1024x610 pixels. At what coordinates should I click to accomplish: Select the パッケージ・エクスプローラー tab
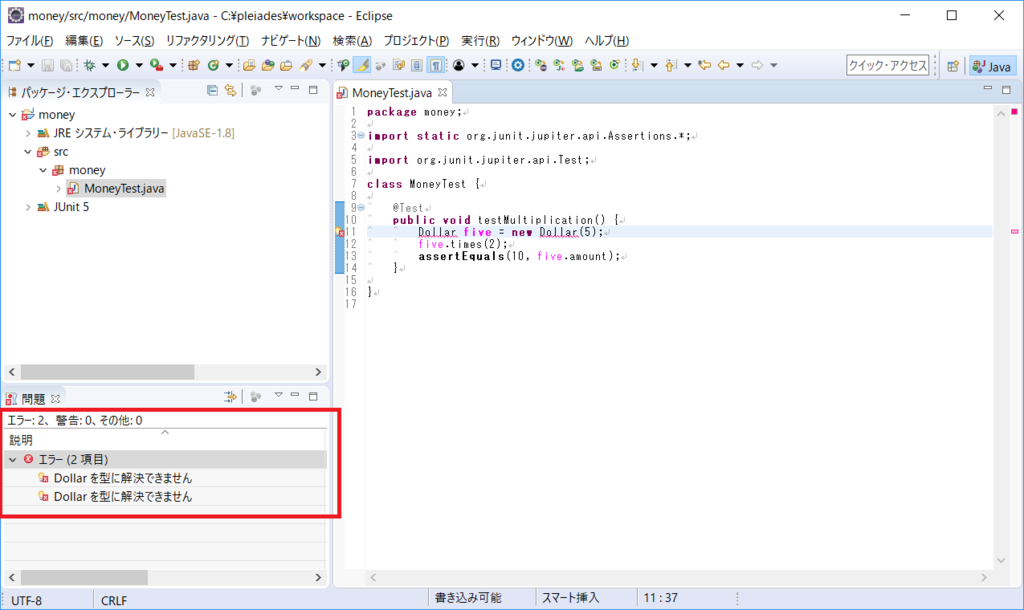(80, 92)
